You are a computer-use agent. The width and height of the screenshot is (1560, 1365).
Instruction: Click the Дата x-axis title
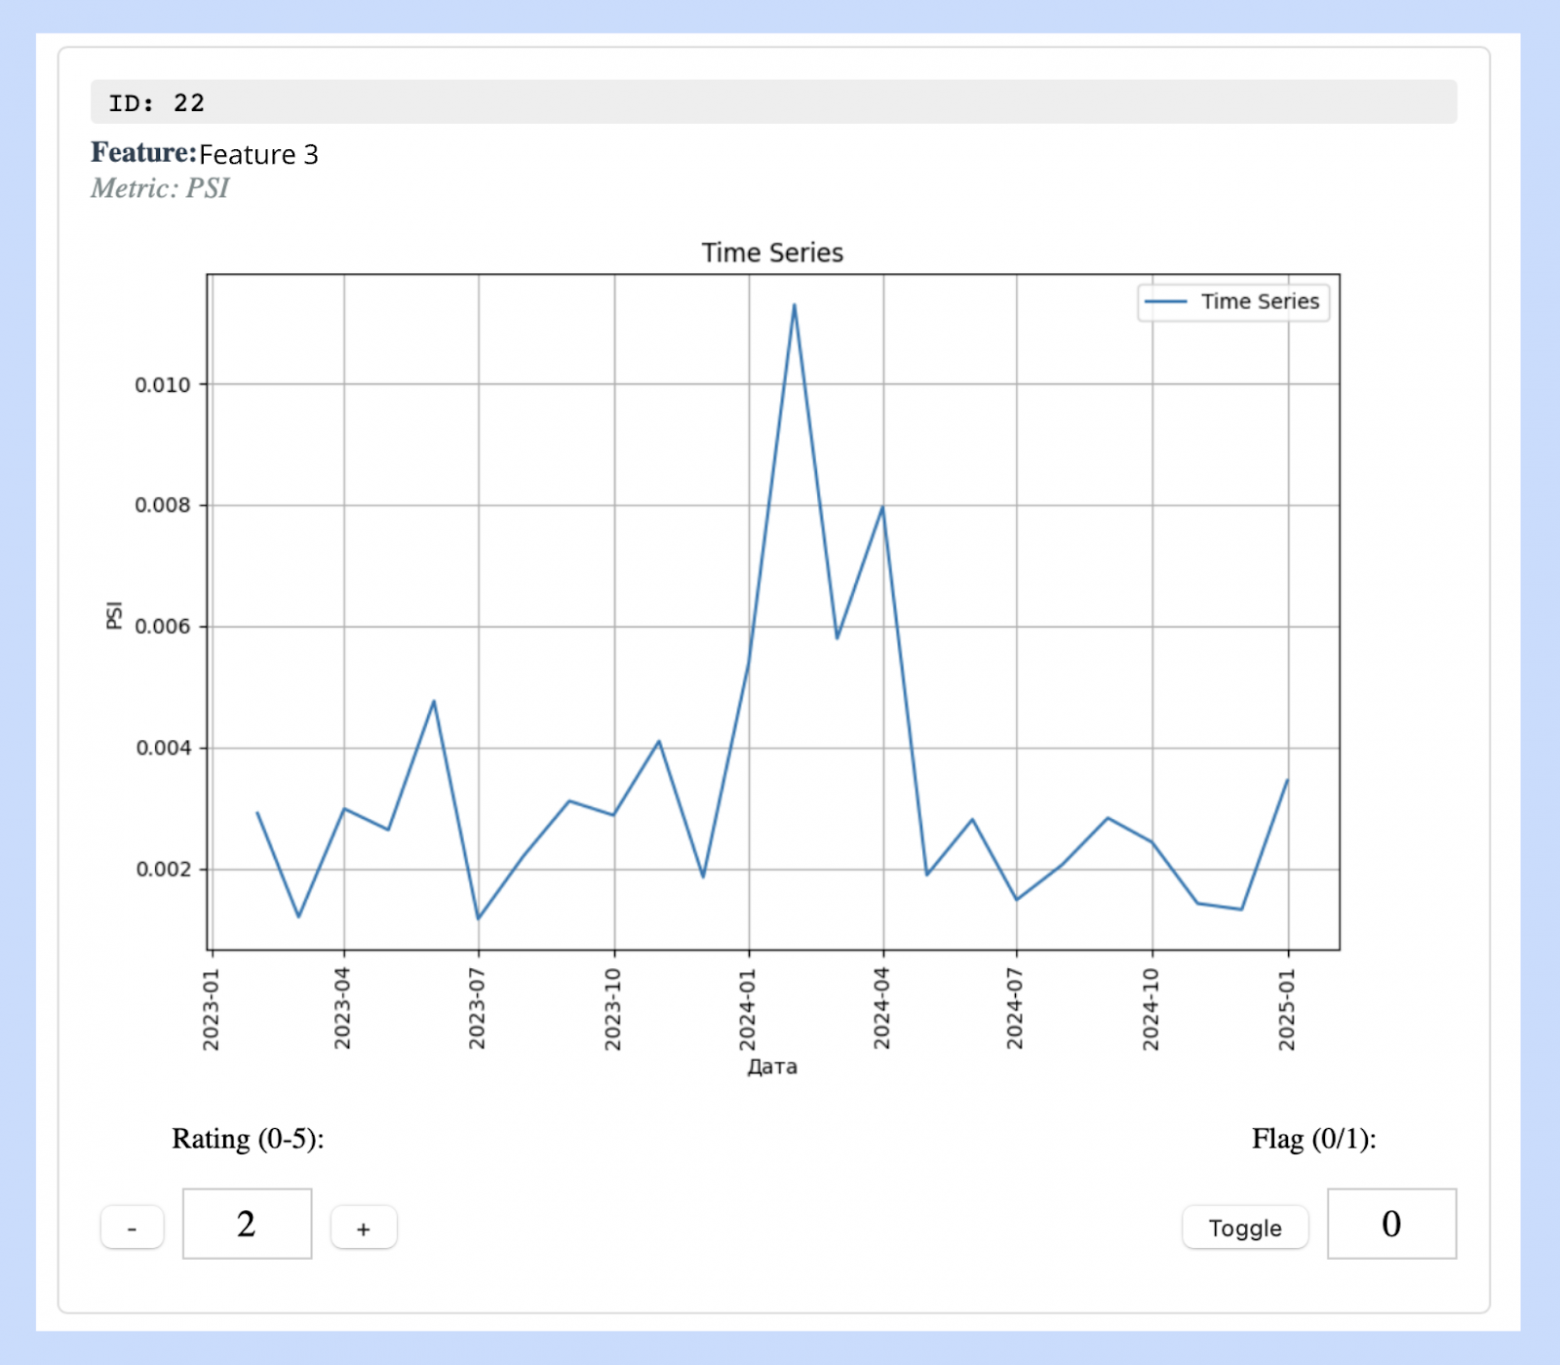(x=772, y=1067)
